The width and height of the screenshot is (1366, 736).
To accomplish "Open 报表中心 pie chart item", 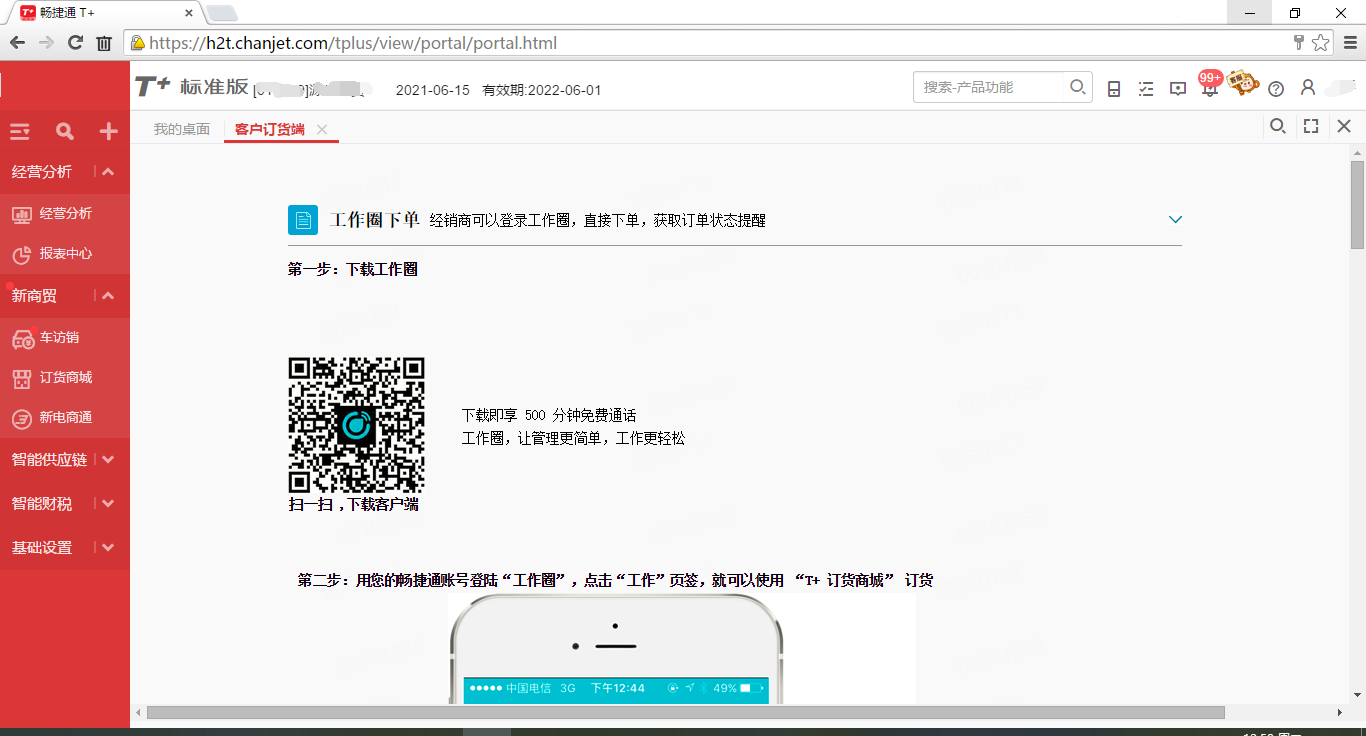I will click(22, 254).
